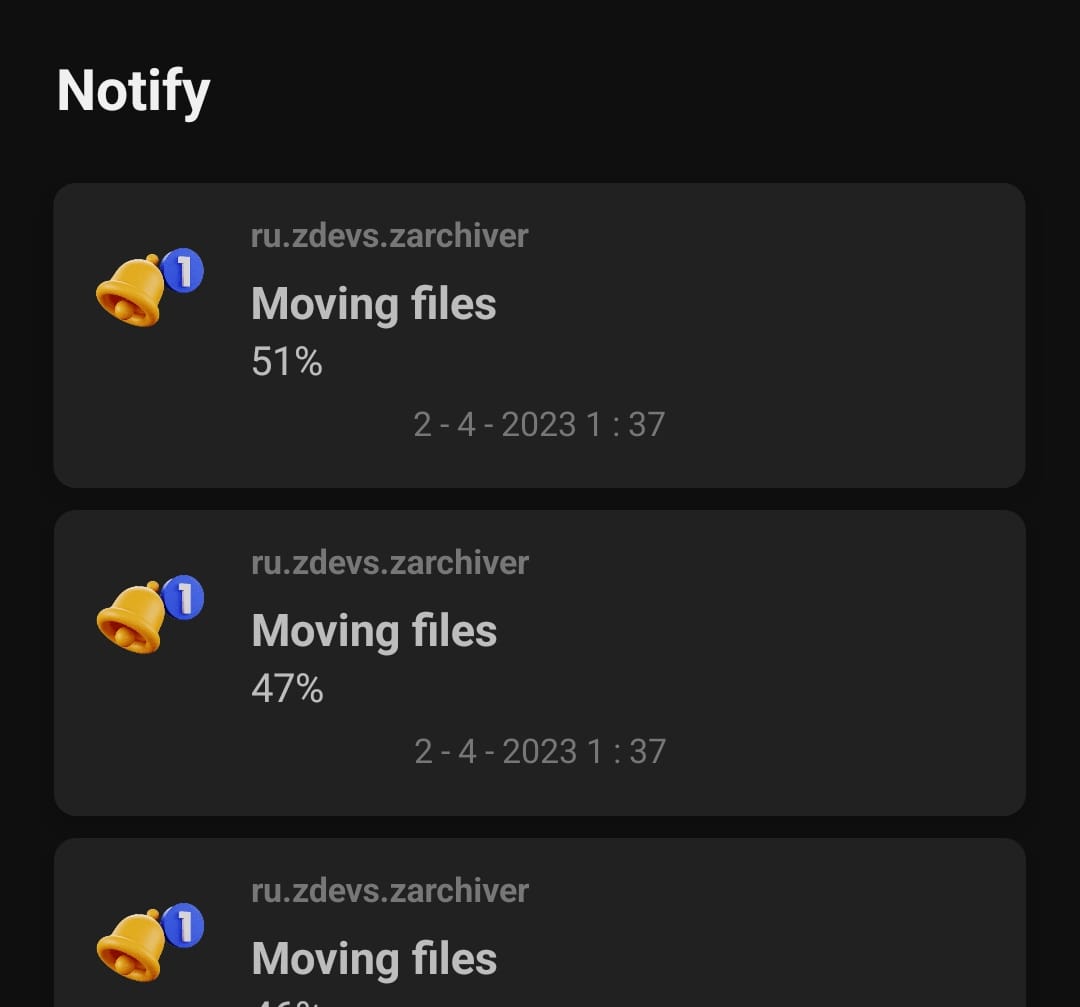Tap the 2-4-2023 1:37 time on second card
Screen dimensions: 1080x1007
point(540,749)
